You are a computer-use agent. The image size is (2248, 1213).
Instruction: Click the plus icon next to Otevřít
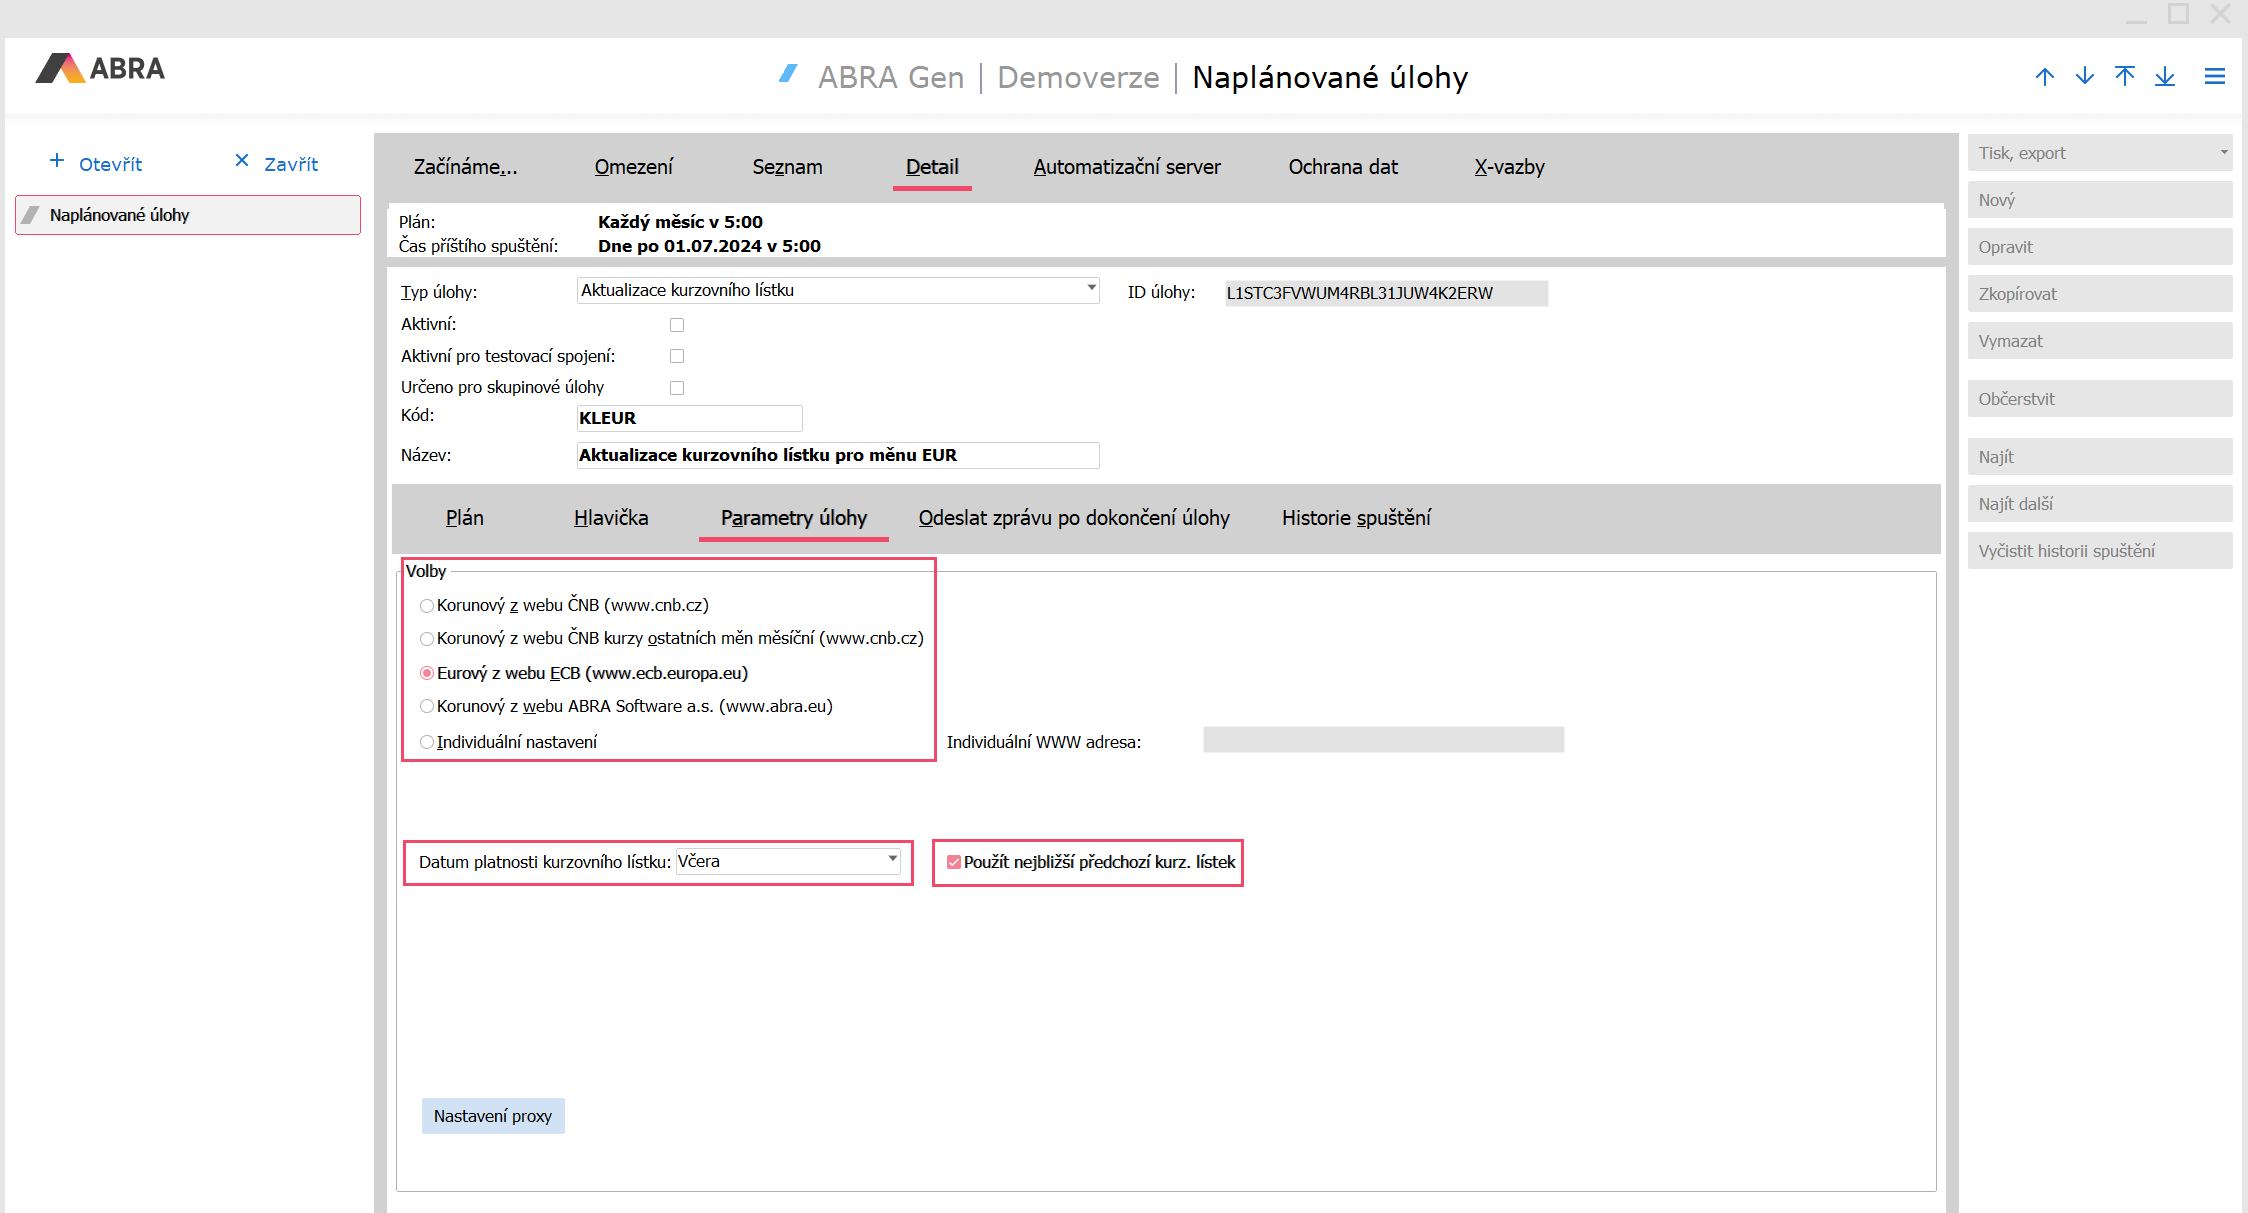click(x=57, y=161)
